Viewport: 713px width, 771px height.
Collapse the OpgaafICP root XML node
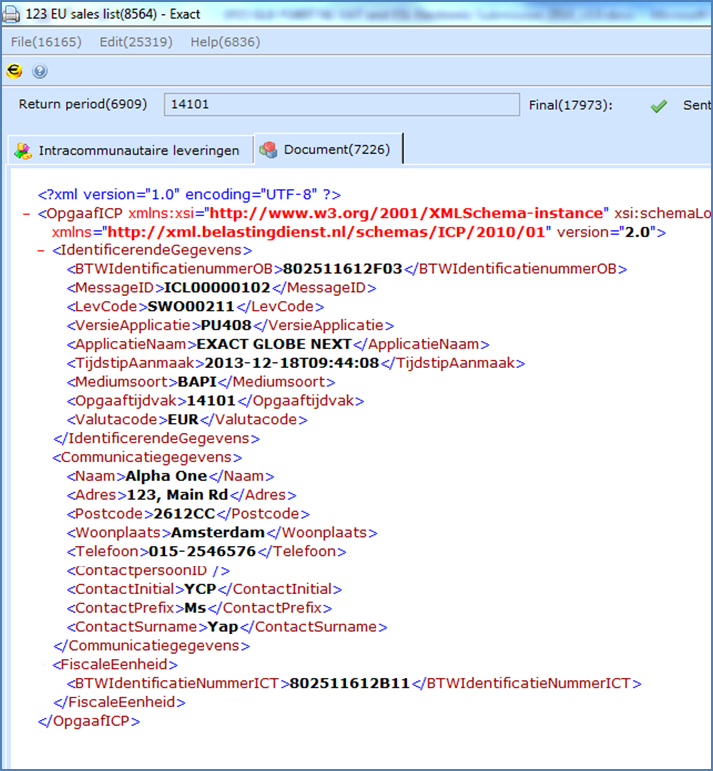click(x=26, y=213)
